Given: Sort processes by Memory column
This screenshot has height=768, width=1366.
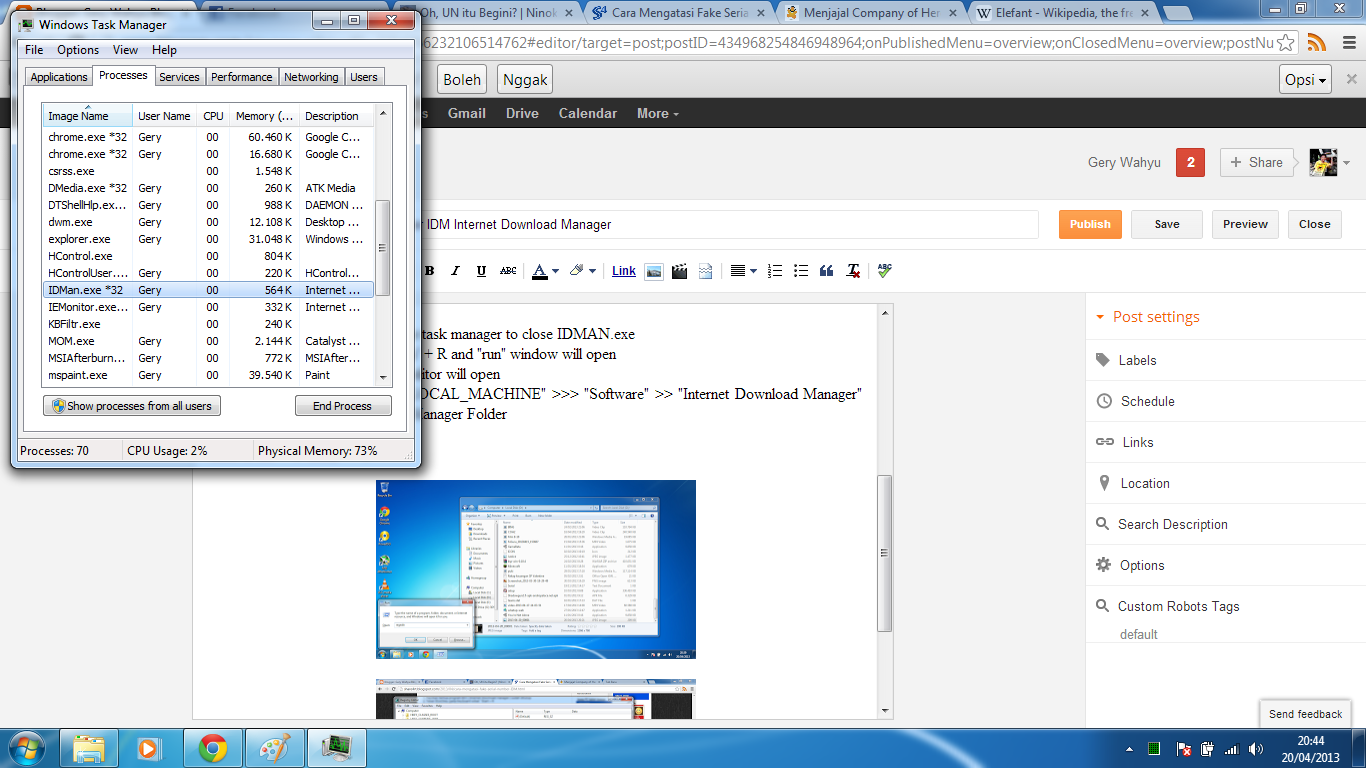Looking at the screenshot, I should (x=264, y=116).
